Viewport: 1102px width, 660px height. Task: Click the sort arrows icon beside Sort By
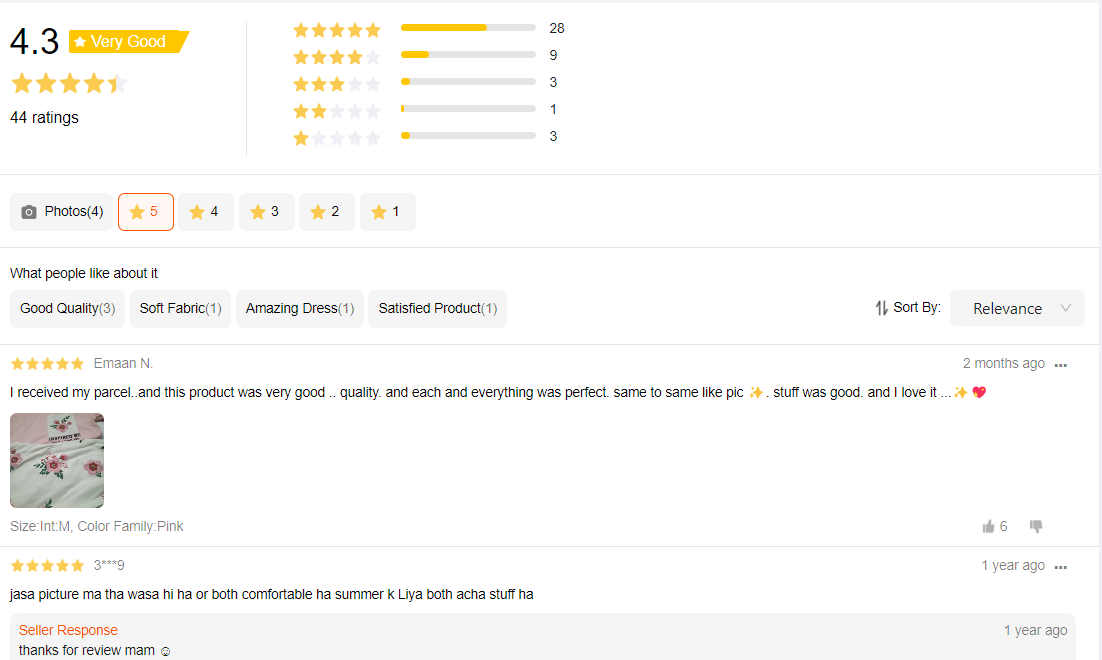(881, 308)
